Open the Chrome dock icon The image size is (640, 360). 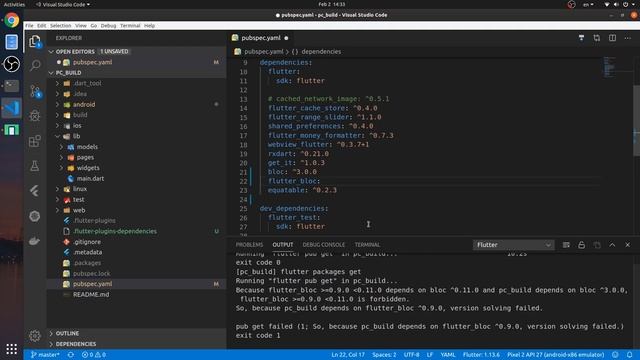click(x=11, y=20)
